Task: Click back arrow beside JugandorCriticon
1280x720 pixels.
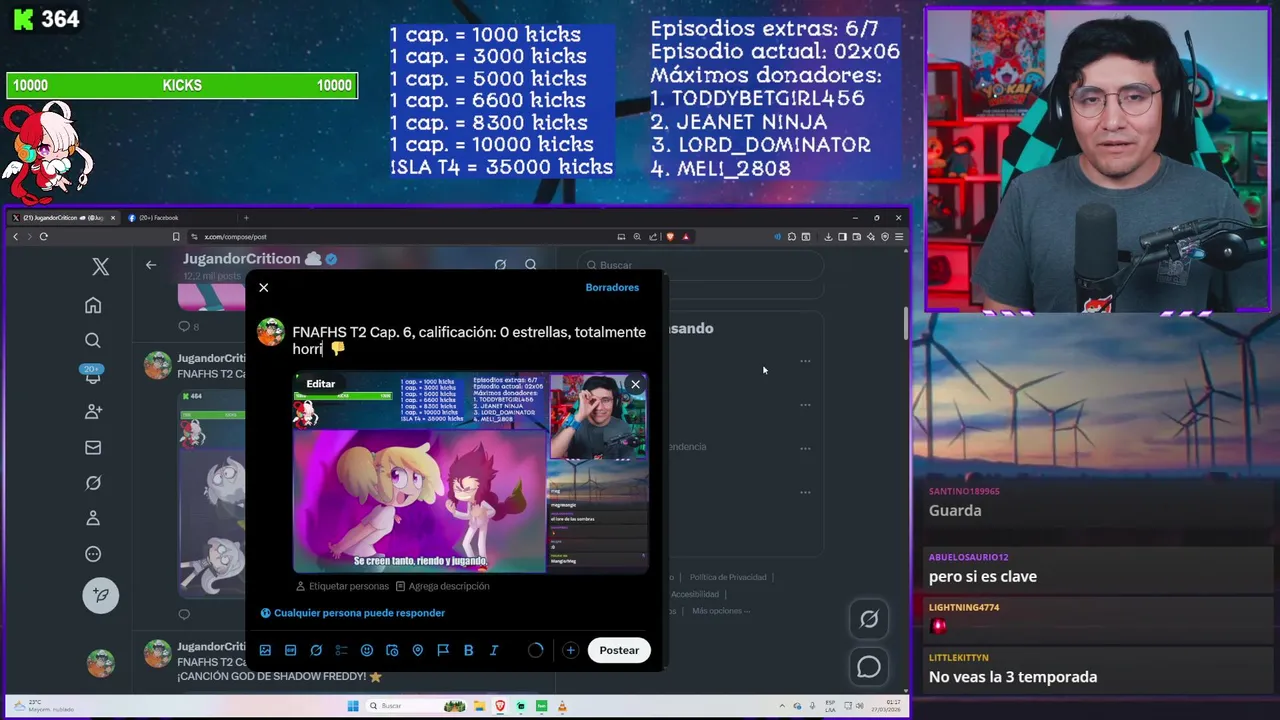Action: tap(151, 265)
